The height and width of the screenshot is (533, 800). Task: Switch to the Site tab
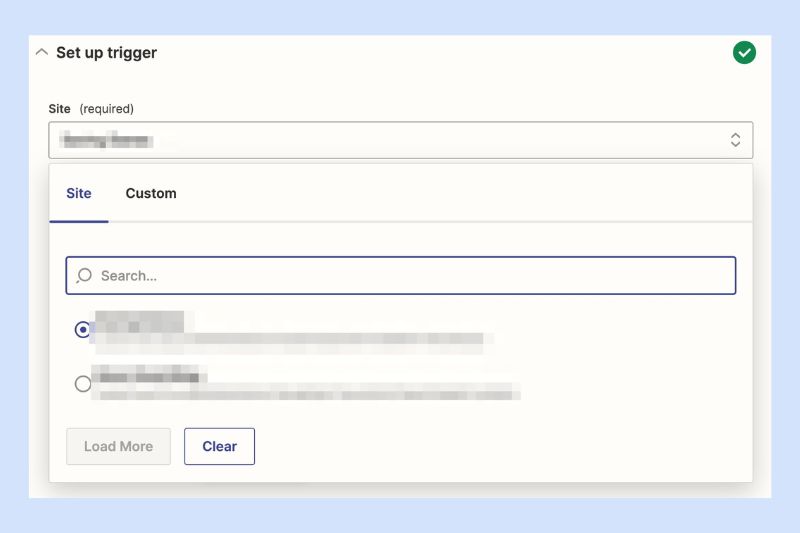click(x=79, y=193)
